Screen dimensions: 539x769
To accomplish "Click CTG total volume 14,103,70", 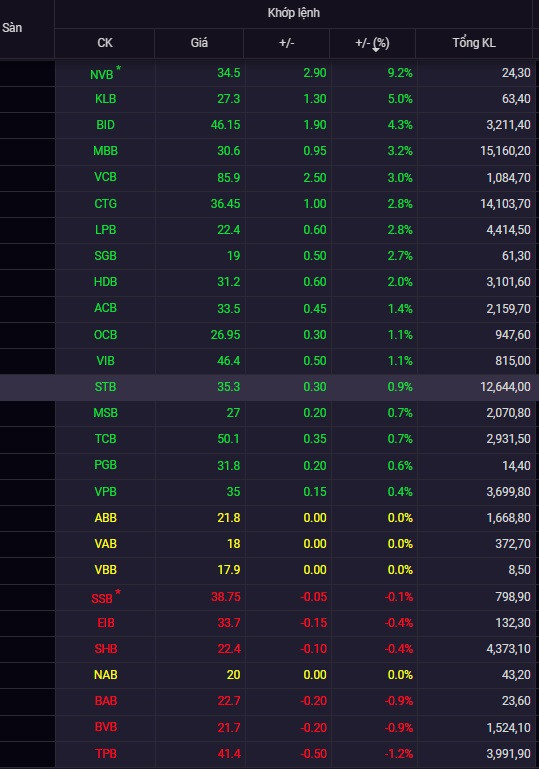I will tap(505, 204).
